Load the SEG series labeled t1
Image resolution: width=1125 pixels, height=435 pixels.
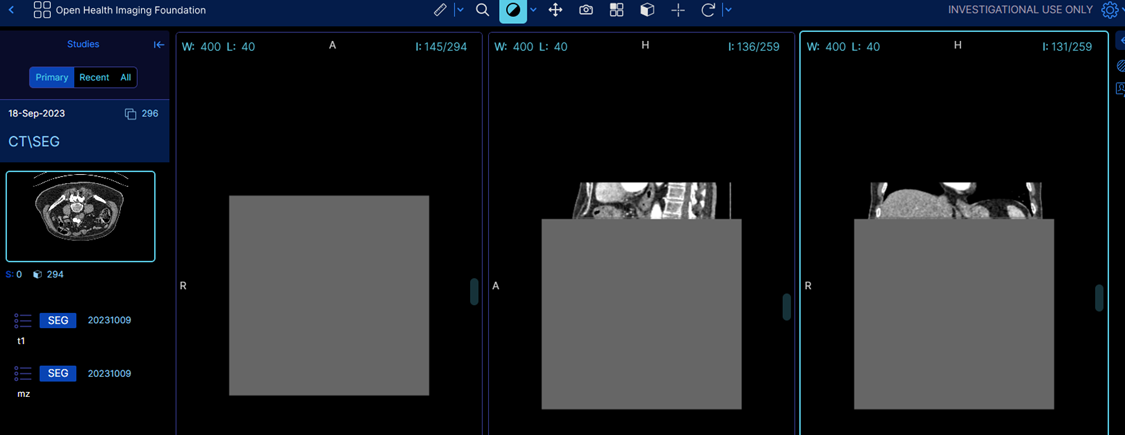click(58, 320)
